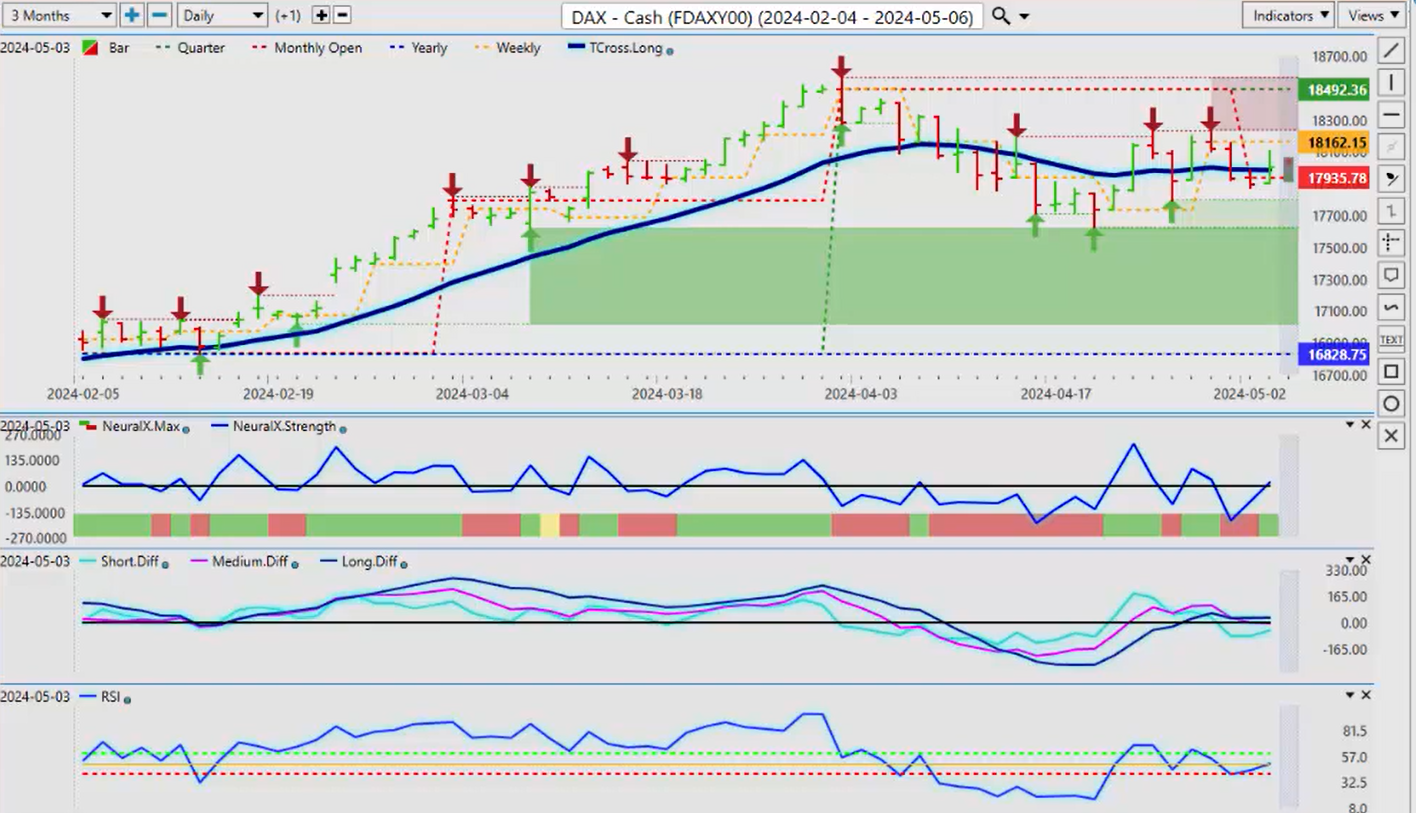Click the info dot next to Long.Diff

pos(403,564)
